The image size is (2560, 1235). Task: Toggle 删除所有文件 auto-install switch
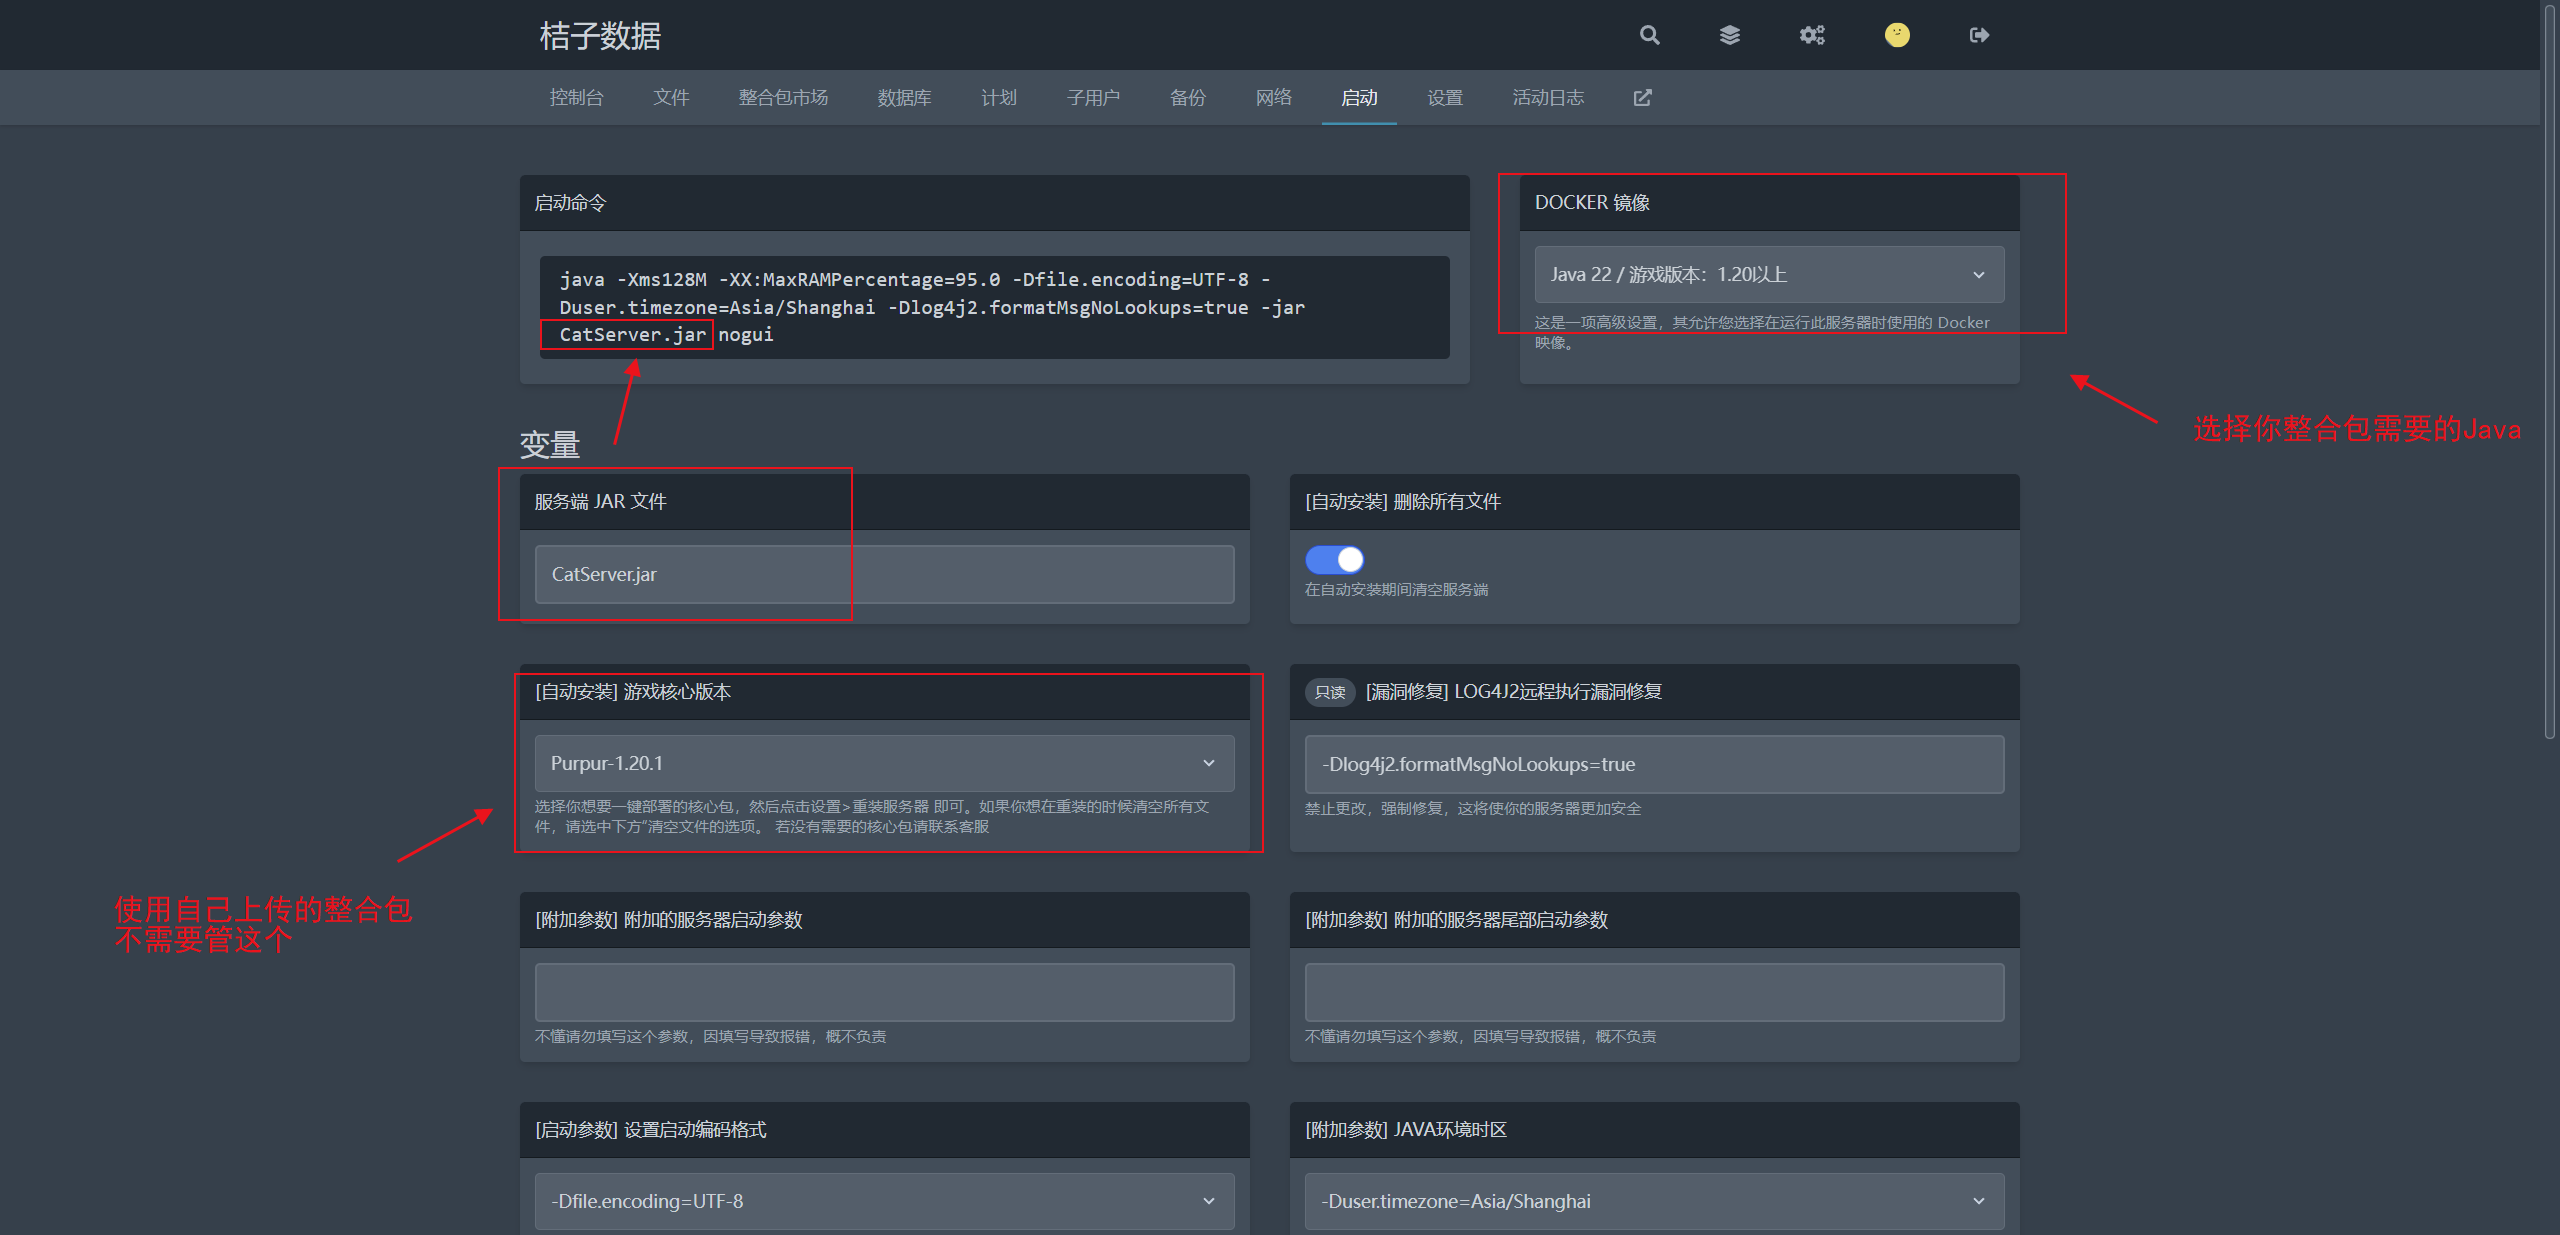[x=1334, y=559]
